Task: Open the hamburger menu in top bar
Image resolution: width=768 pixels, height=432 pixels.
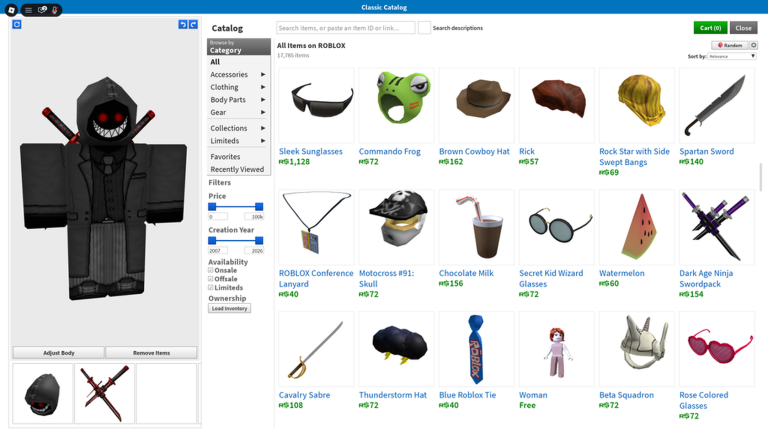Action: [28, 10]
